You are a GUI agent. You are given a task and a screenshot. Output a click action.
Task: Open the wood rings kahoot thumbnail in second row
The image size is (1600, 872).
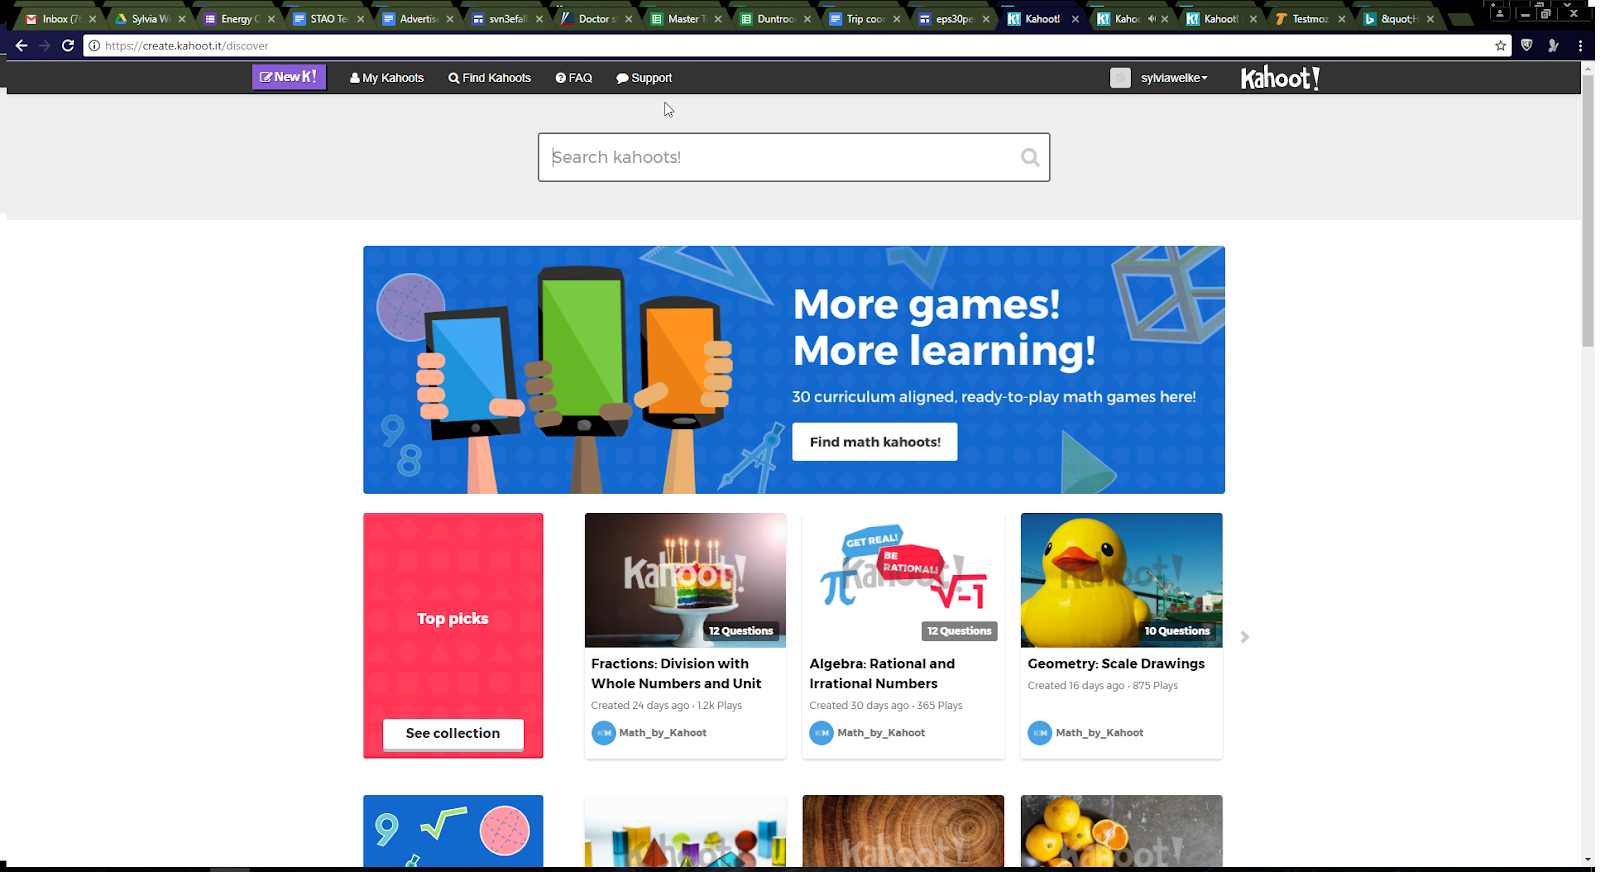903,831
